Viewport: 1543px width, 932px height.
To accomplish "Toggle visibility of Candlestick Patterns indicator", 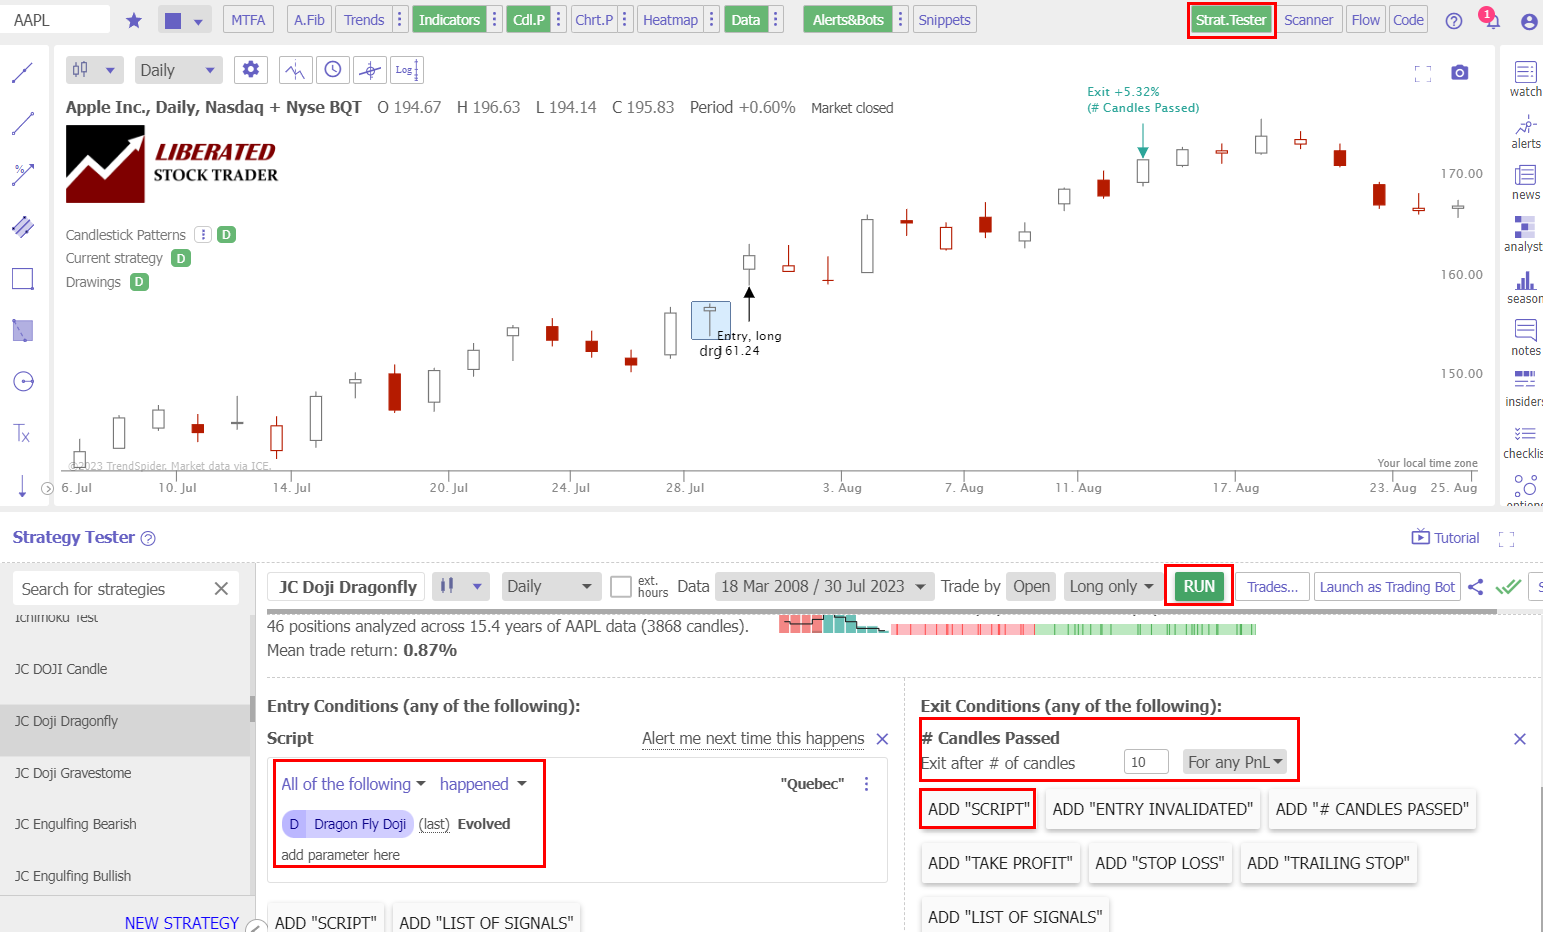I will (x=226, y=234).
